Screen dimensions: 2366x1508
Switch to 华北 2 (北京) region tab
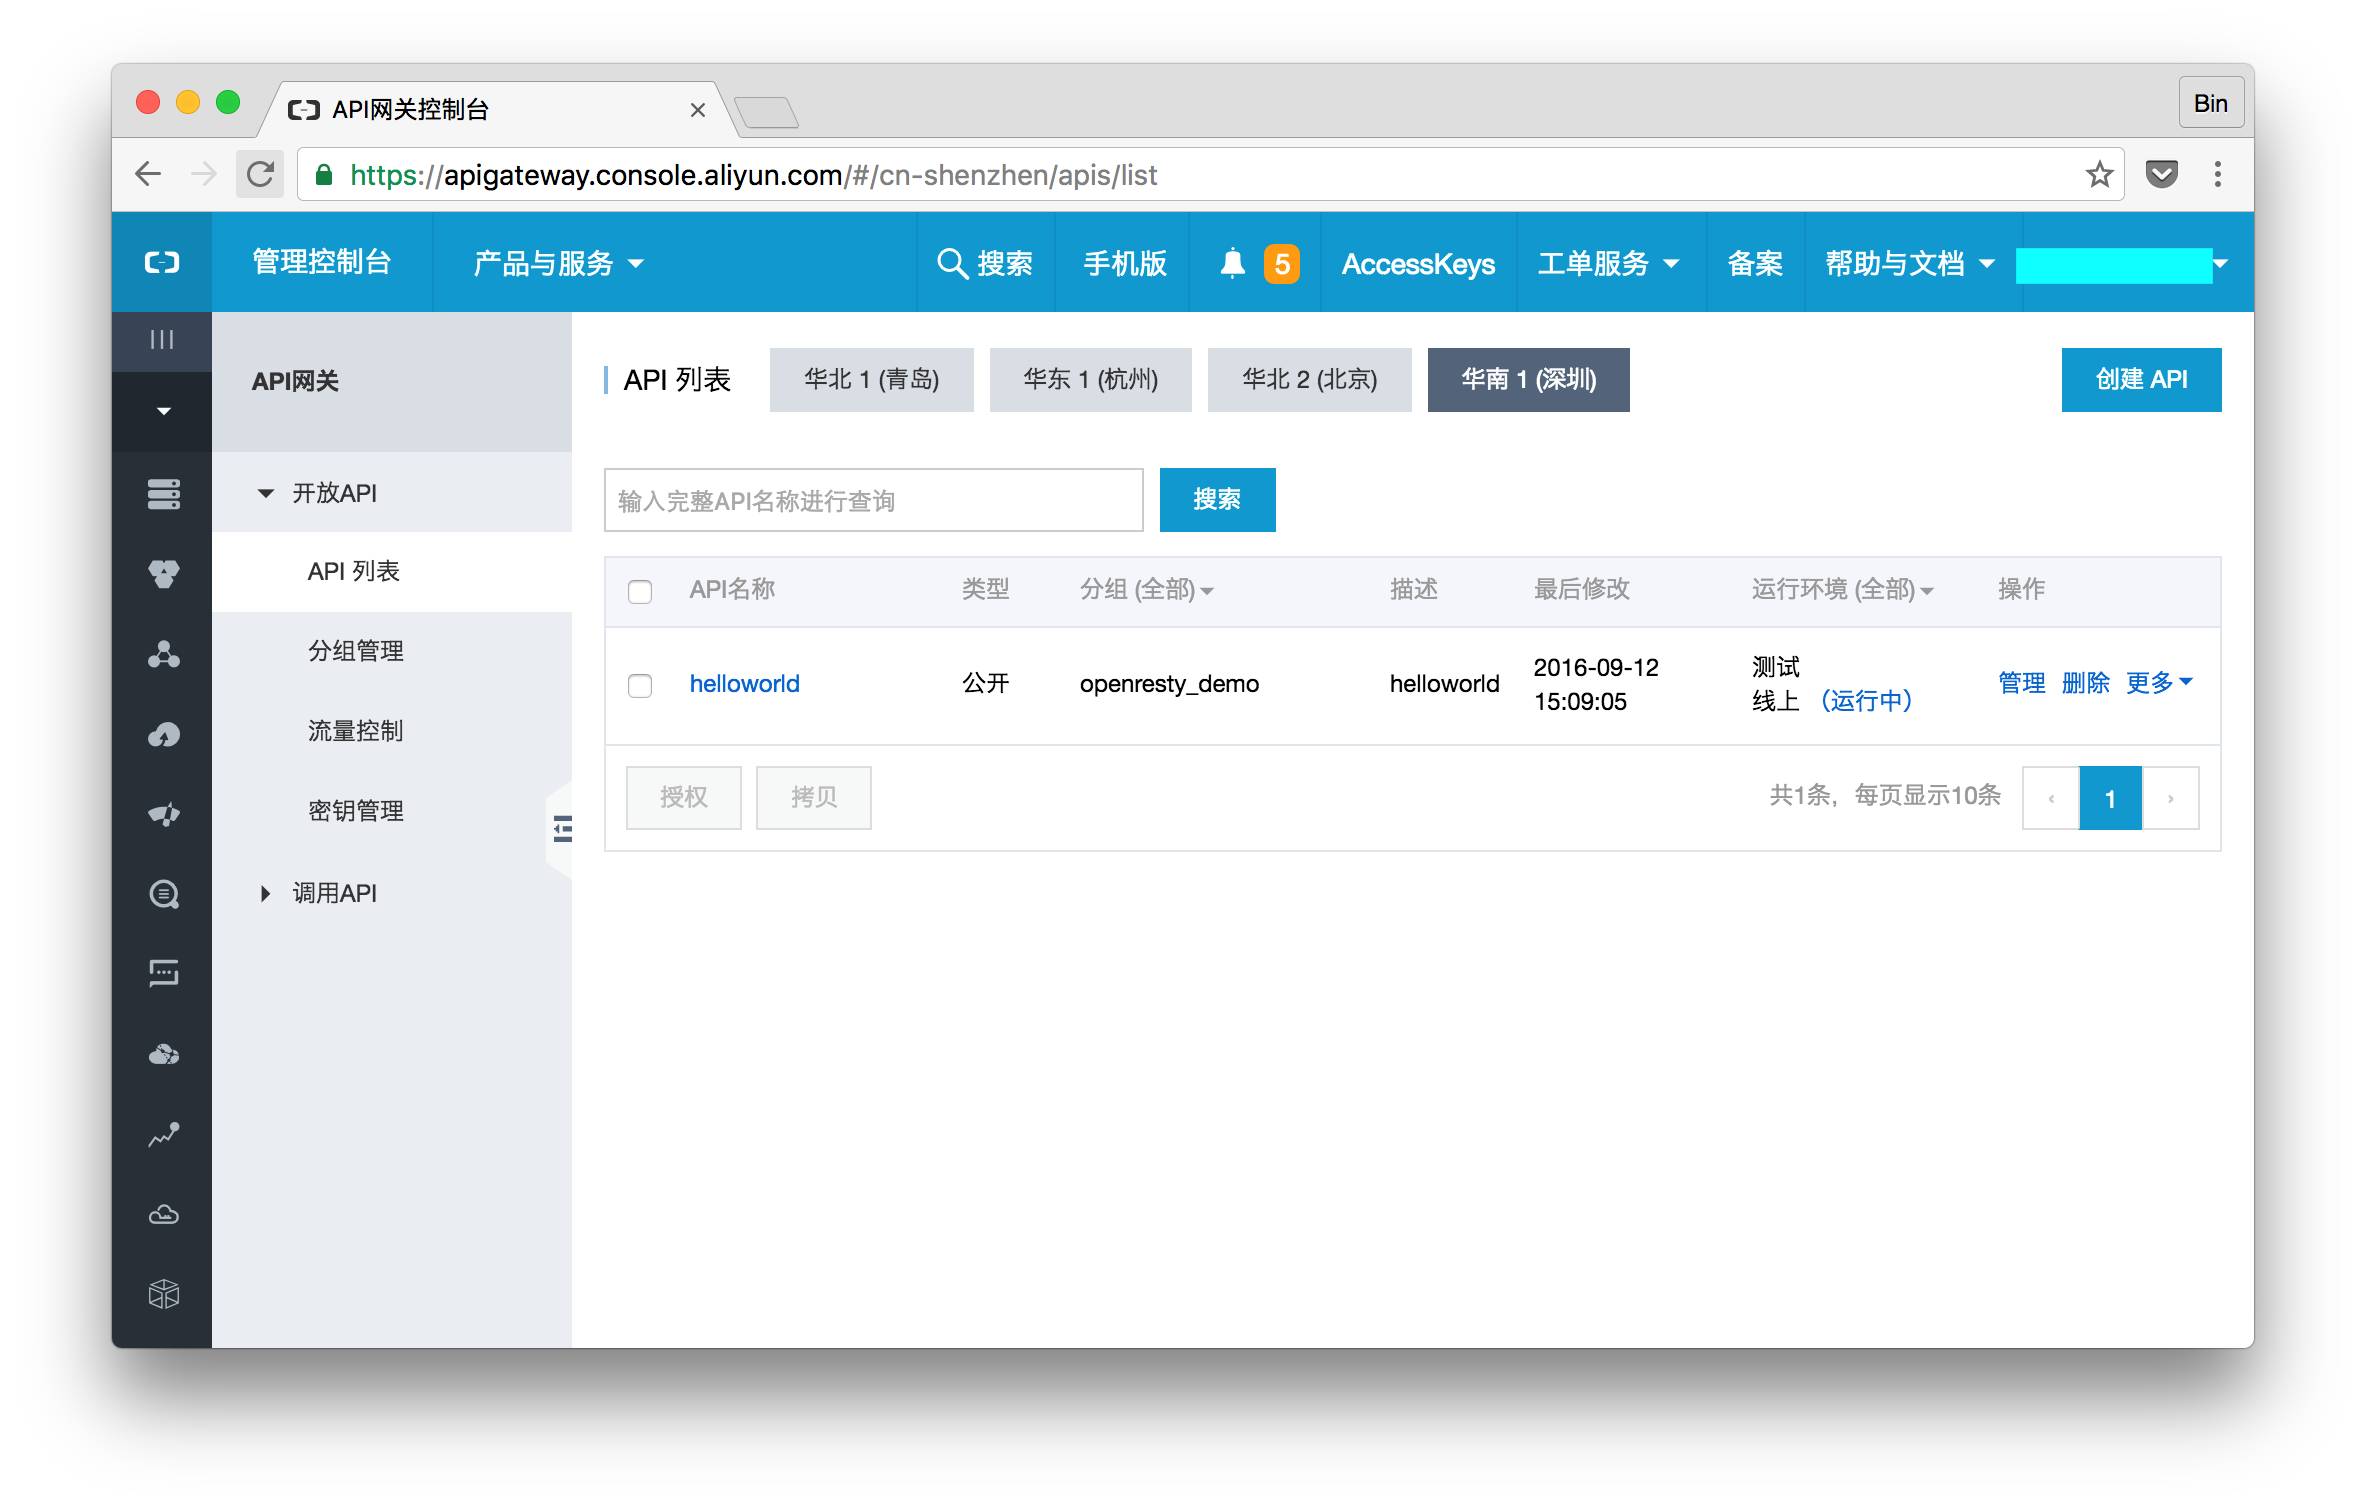click(1310, 379)
